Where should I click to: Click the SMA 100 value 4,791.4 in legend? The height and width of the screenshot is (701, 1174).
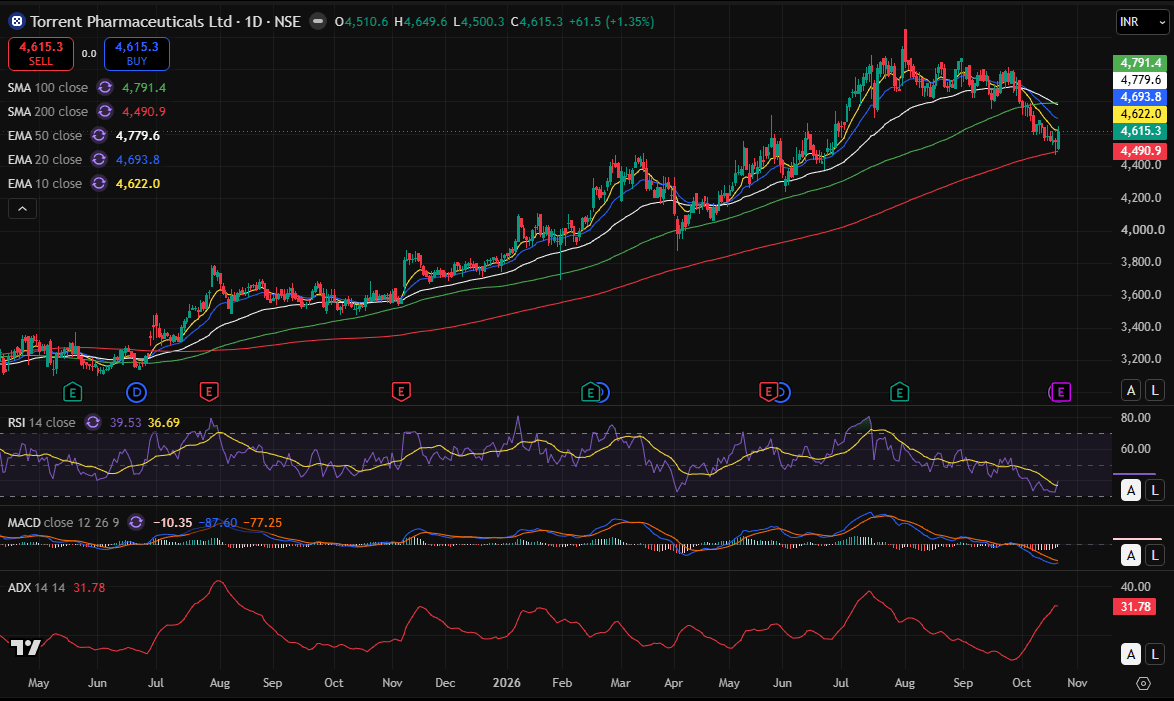[x=144, y=88]
